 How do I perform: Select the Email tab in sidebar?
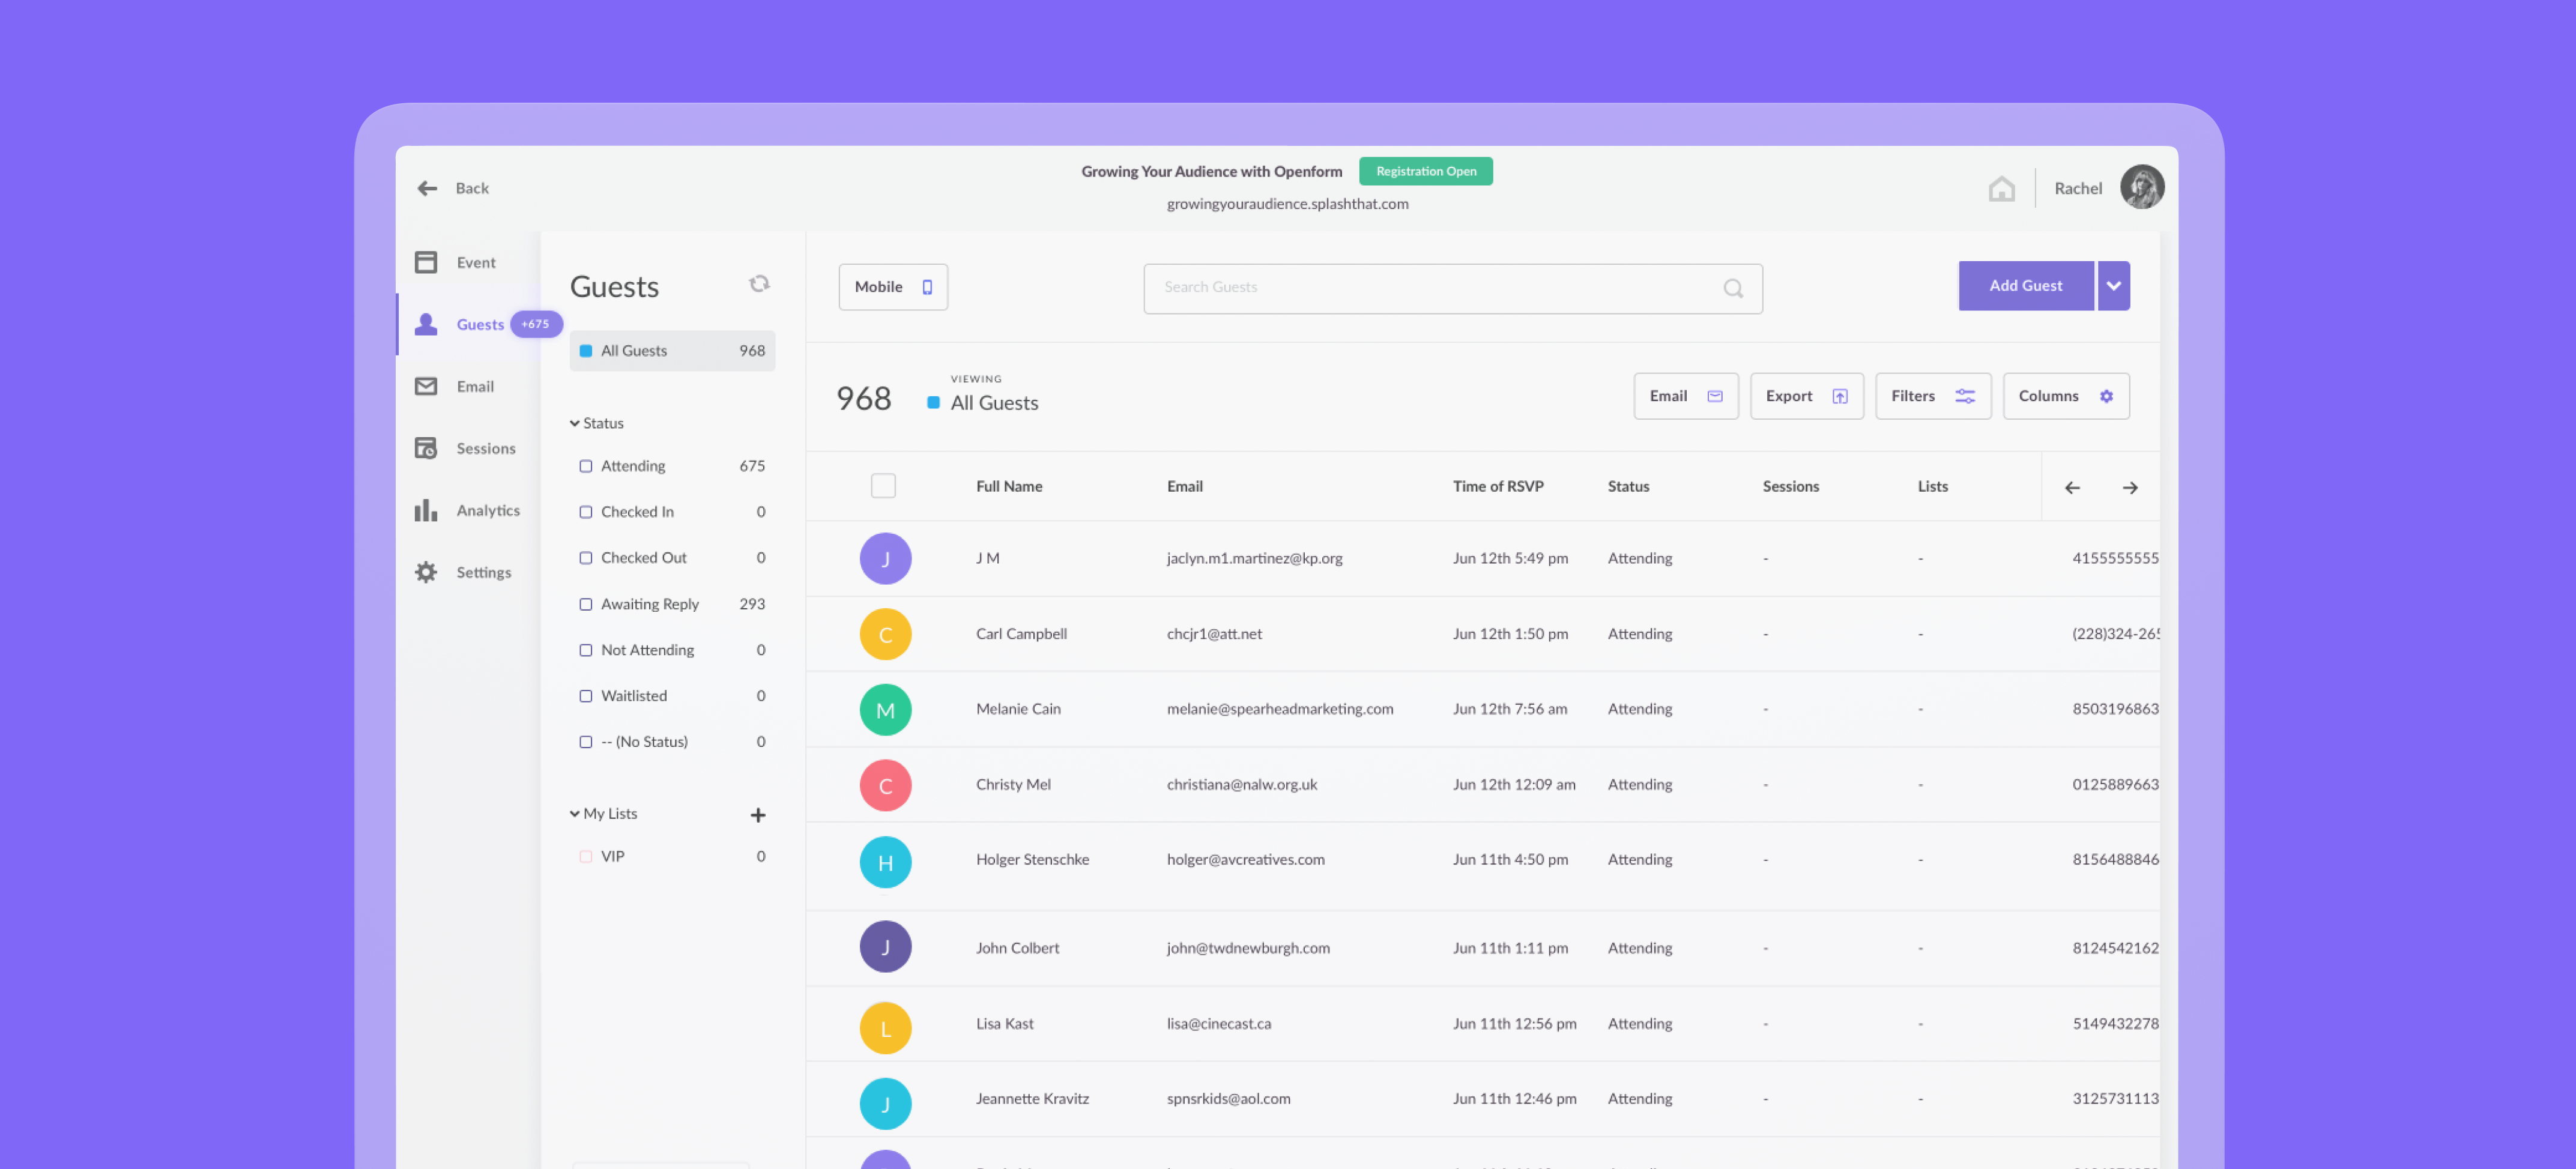[475, 386]
